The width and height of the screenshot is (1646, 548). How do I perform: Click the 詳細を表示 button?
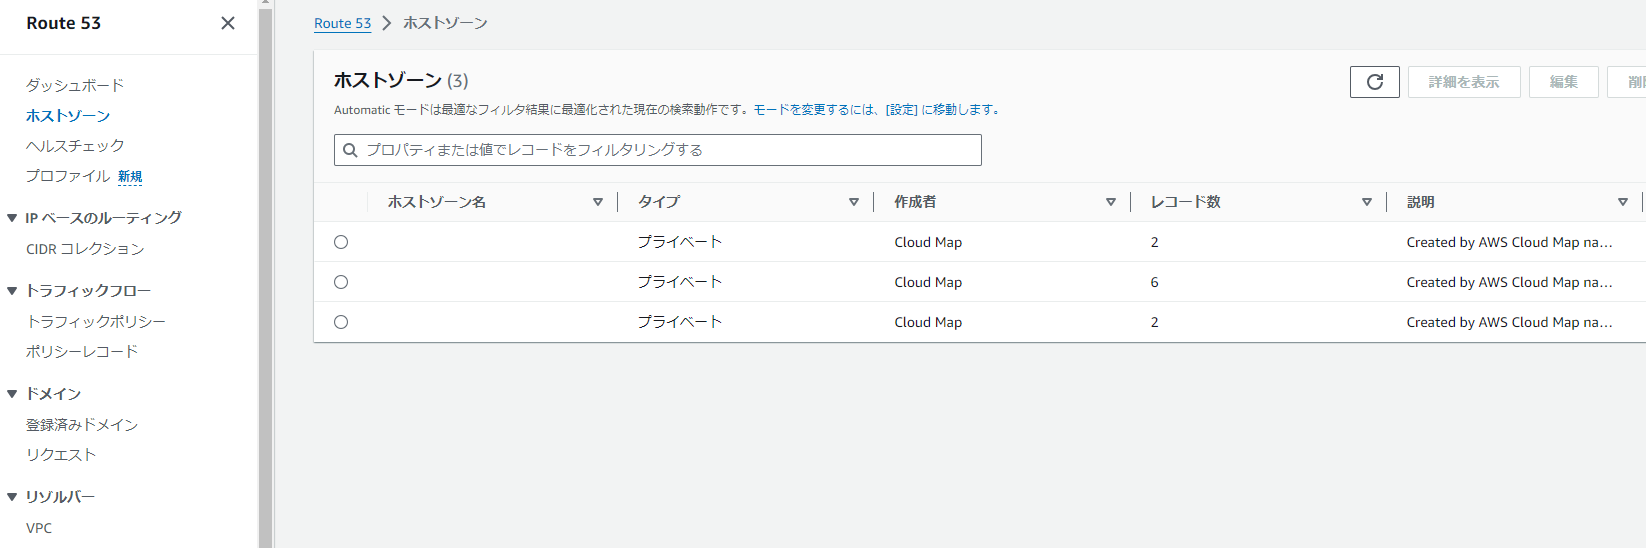1464,82
